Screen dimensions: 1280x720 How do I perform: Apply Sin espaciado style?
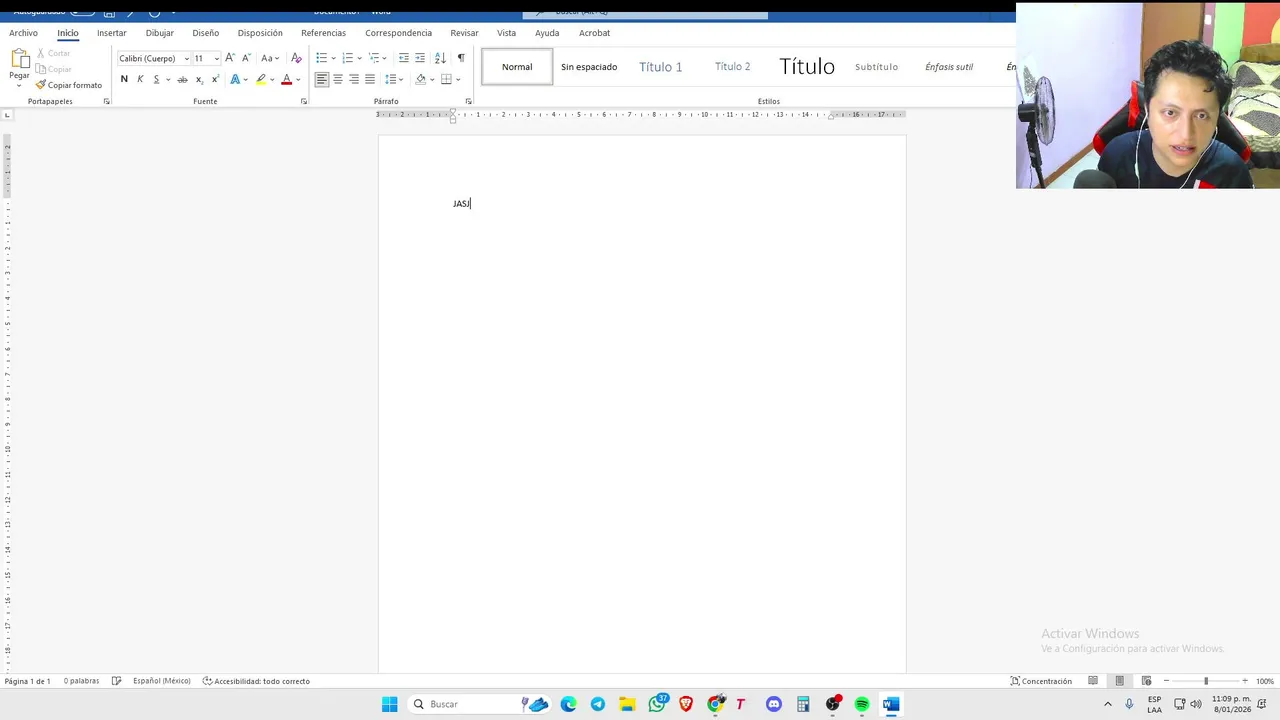(x=589, y=67)
